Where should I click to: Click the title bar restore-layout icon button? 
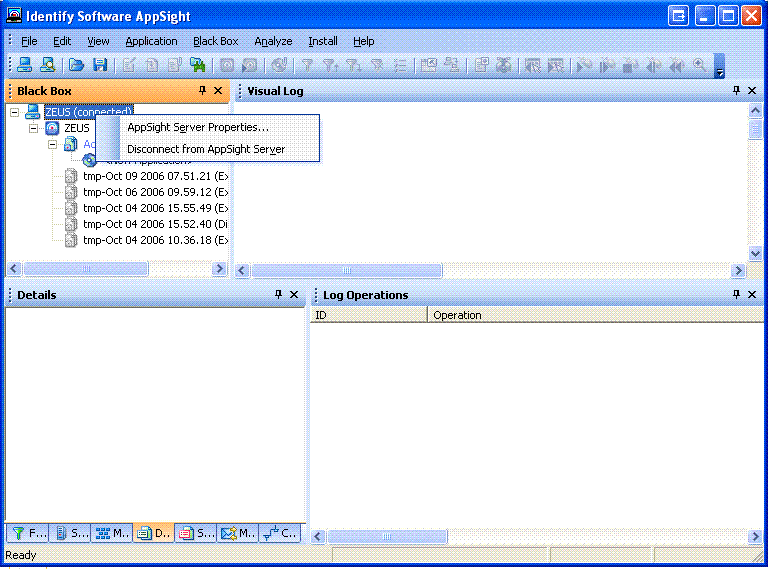[x=678, y=16]
